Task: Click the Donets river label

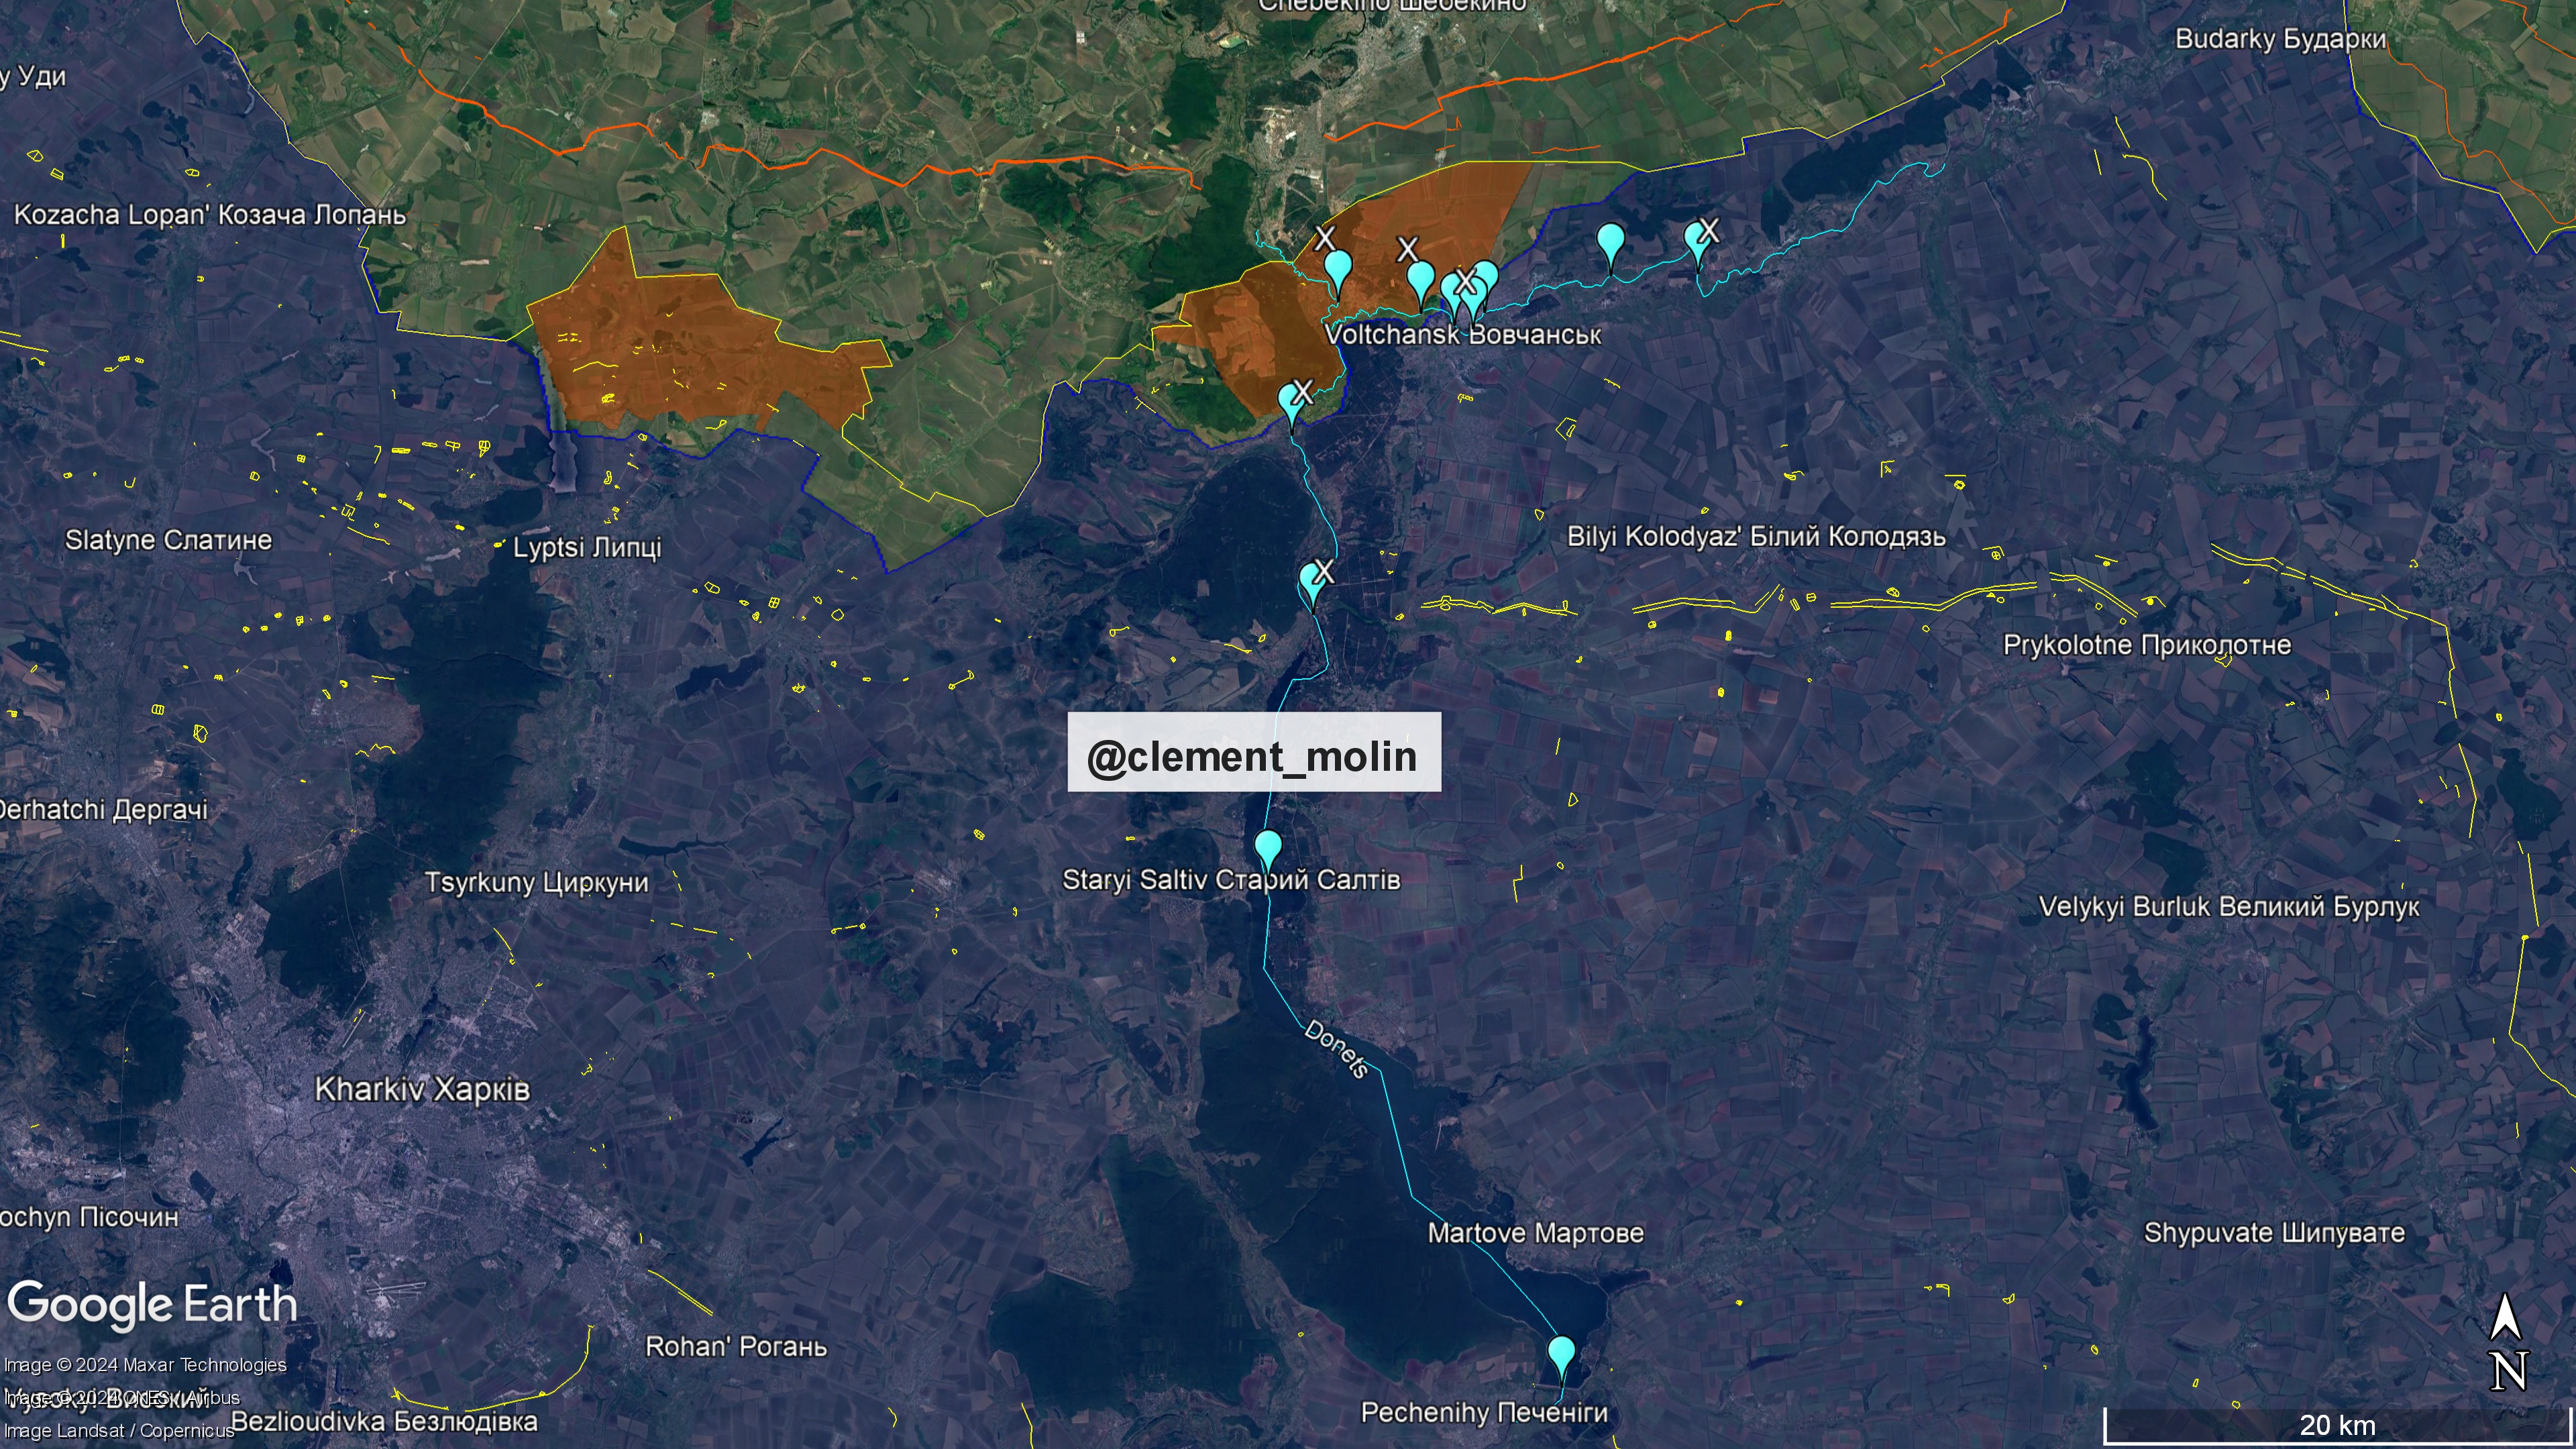Action: coord(1337,1048)
